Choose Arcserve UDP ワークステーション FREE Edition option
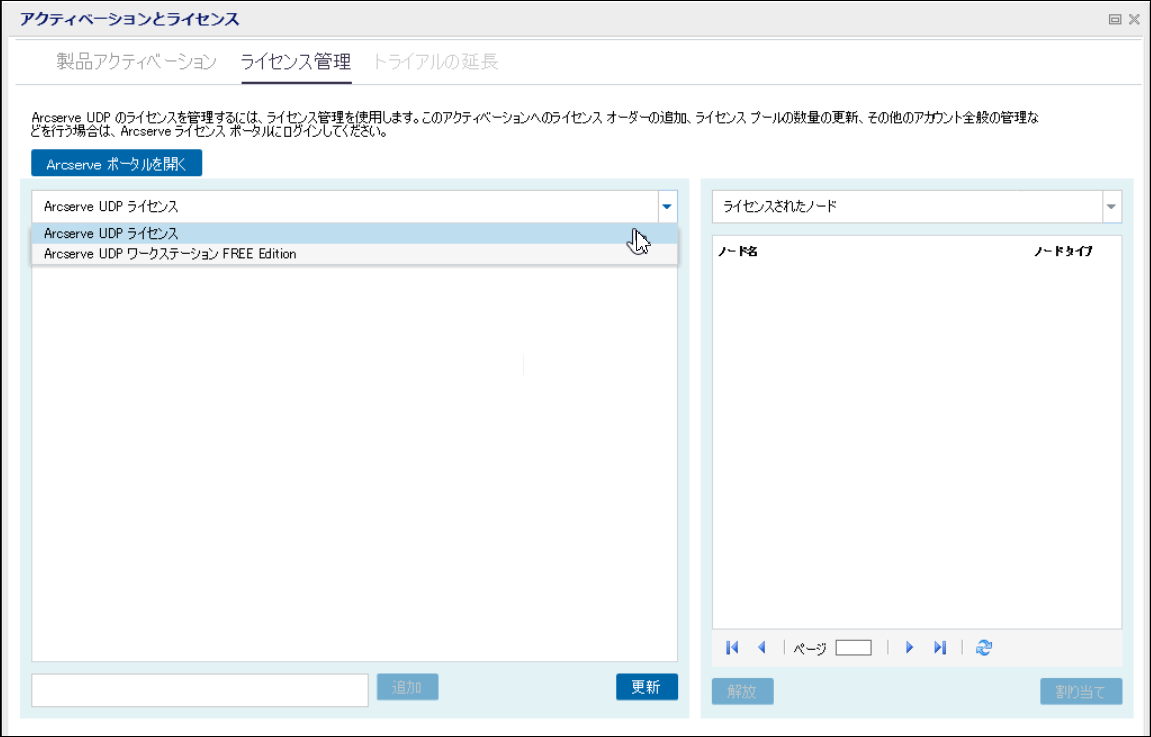Viewport: 1151px width, 737px height. (354, 254)
